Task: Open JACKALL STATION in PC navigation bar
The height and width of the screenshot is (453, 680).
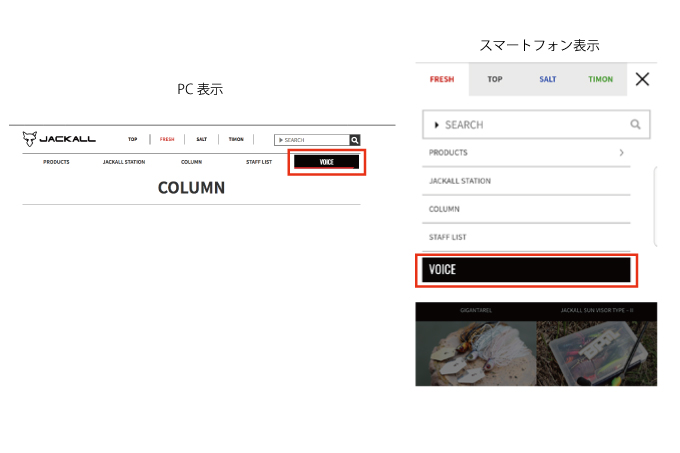Action: click(x=124, y=162)
